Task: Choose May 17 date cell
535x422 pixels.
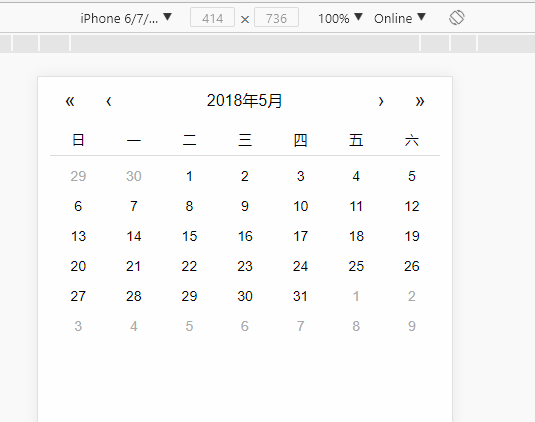Action: (x=300, y=236)
